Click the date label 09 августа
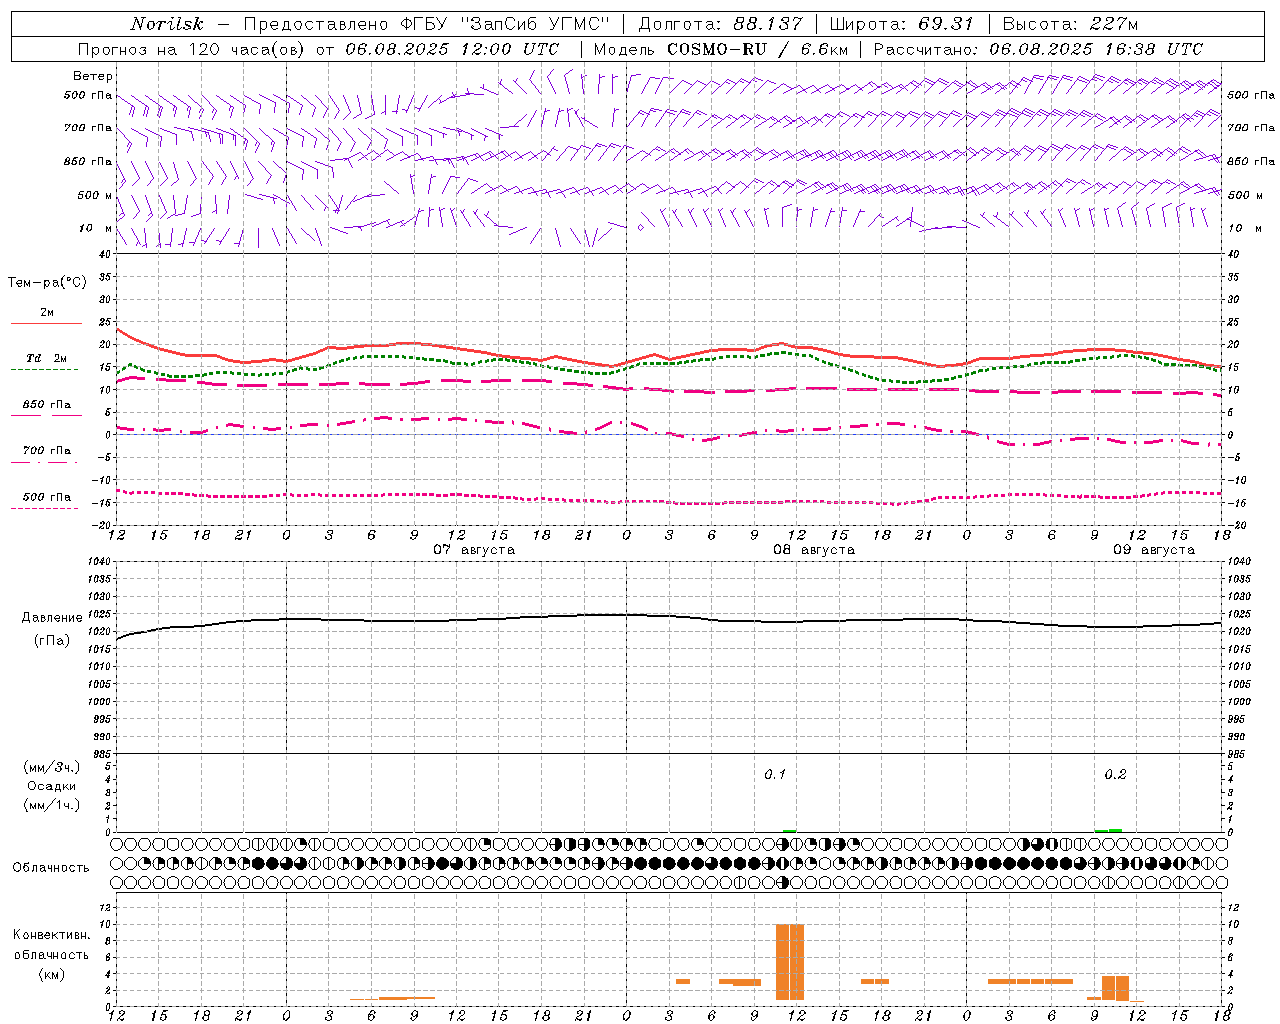Image resolution: width=1280 pixels, height=1024 pixels. (1154, 550)
